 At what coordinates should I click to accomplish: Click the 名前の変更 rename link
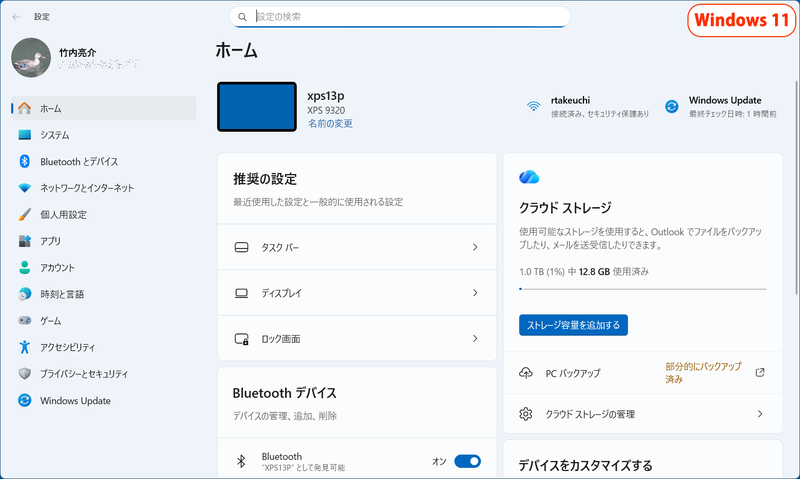click(x=330, y=123)
